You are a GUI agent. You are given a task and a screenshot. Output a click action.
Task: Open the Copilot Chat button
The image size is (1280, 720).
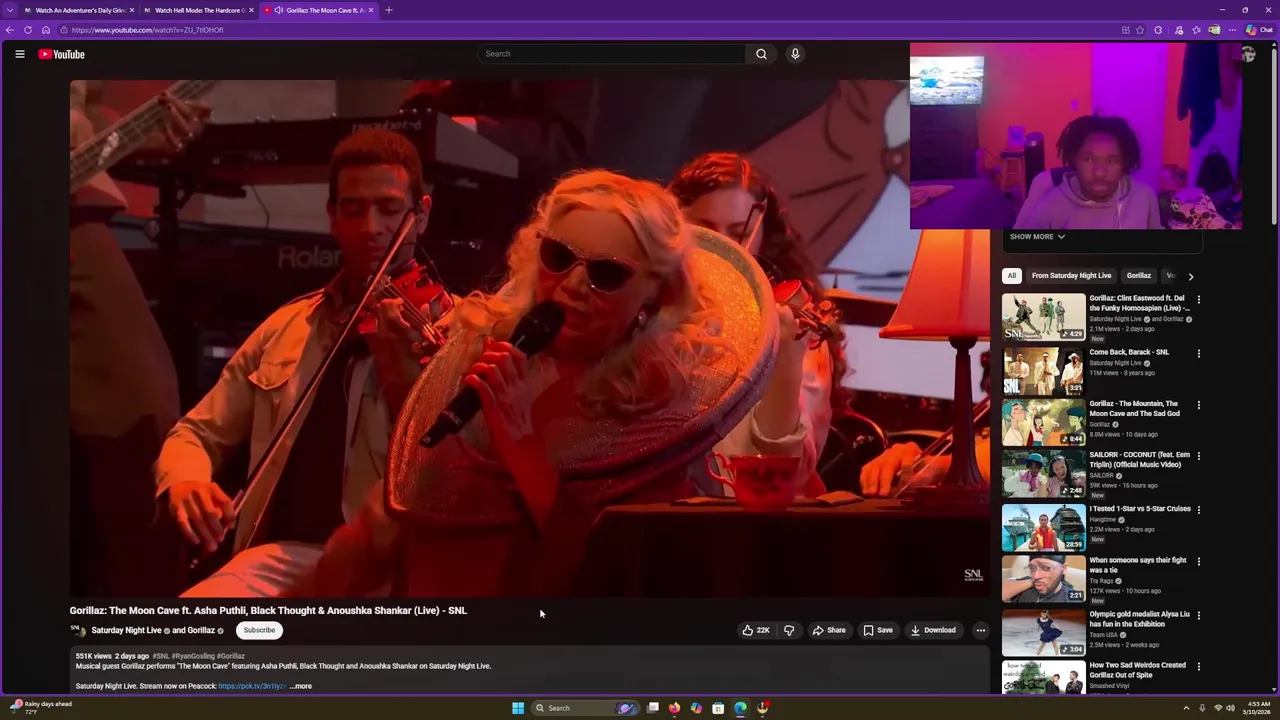[1259, 30]
